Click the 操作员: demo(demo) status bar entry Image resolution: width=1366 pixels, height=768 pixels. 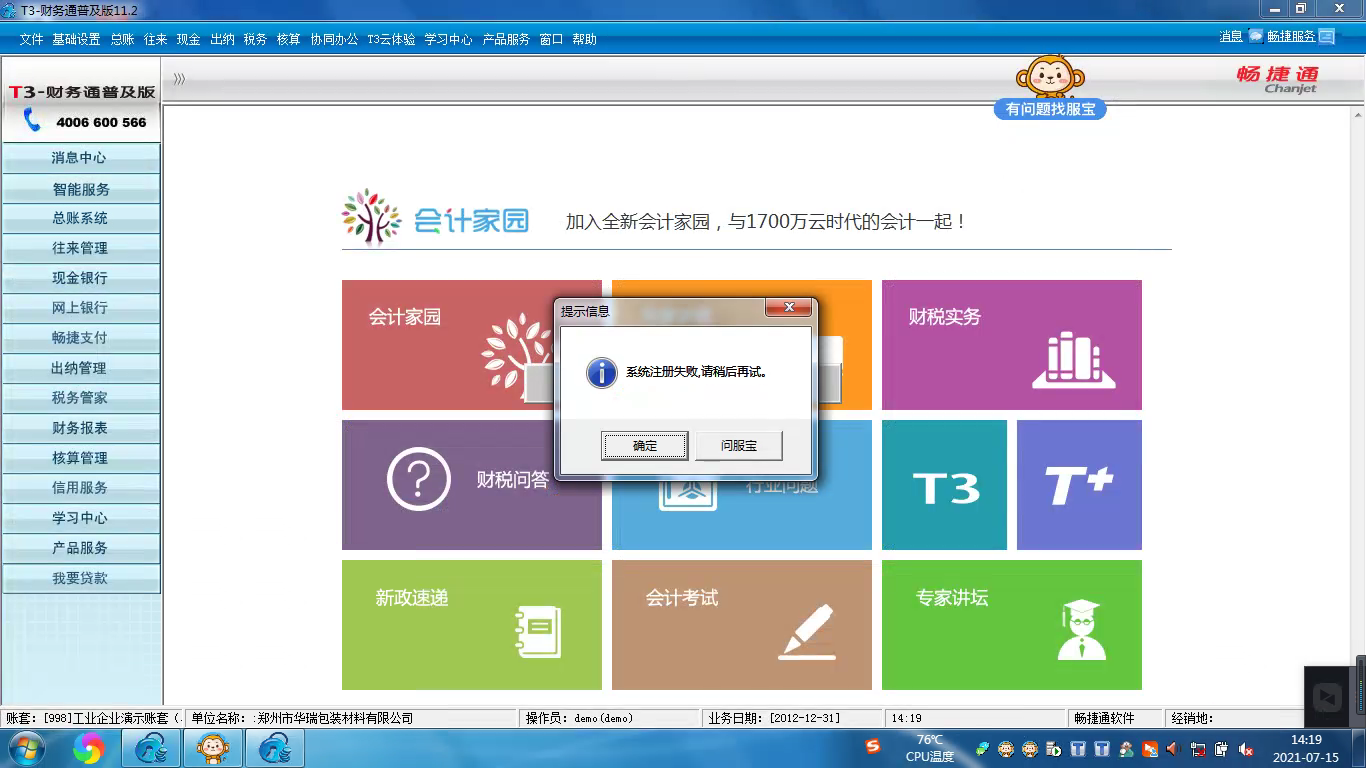tap(609, 718)
